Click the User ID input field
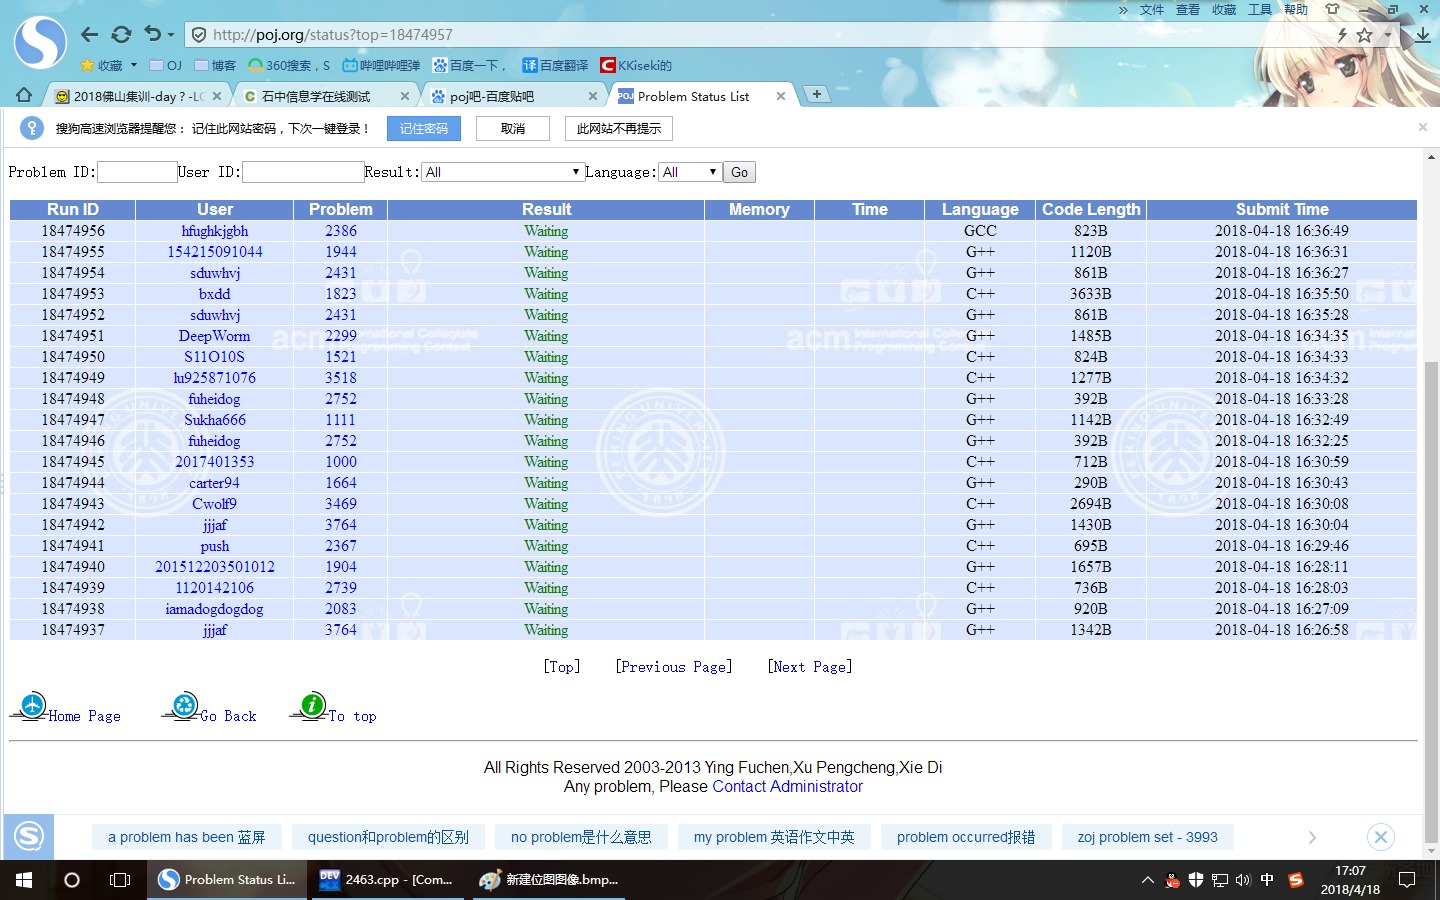Viewport: 1440px width, 900px height. 303,172
